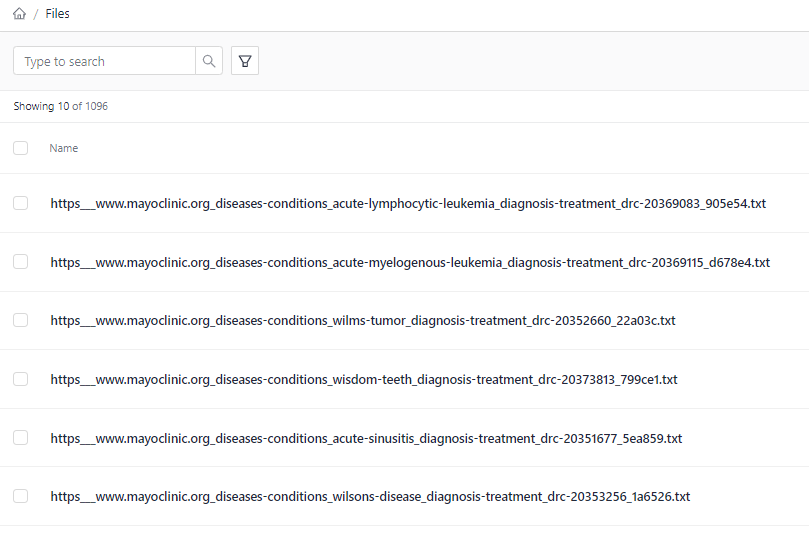Focus the 'Type to search' field

tap(104, 61)
